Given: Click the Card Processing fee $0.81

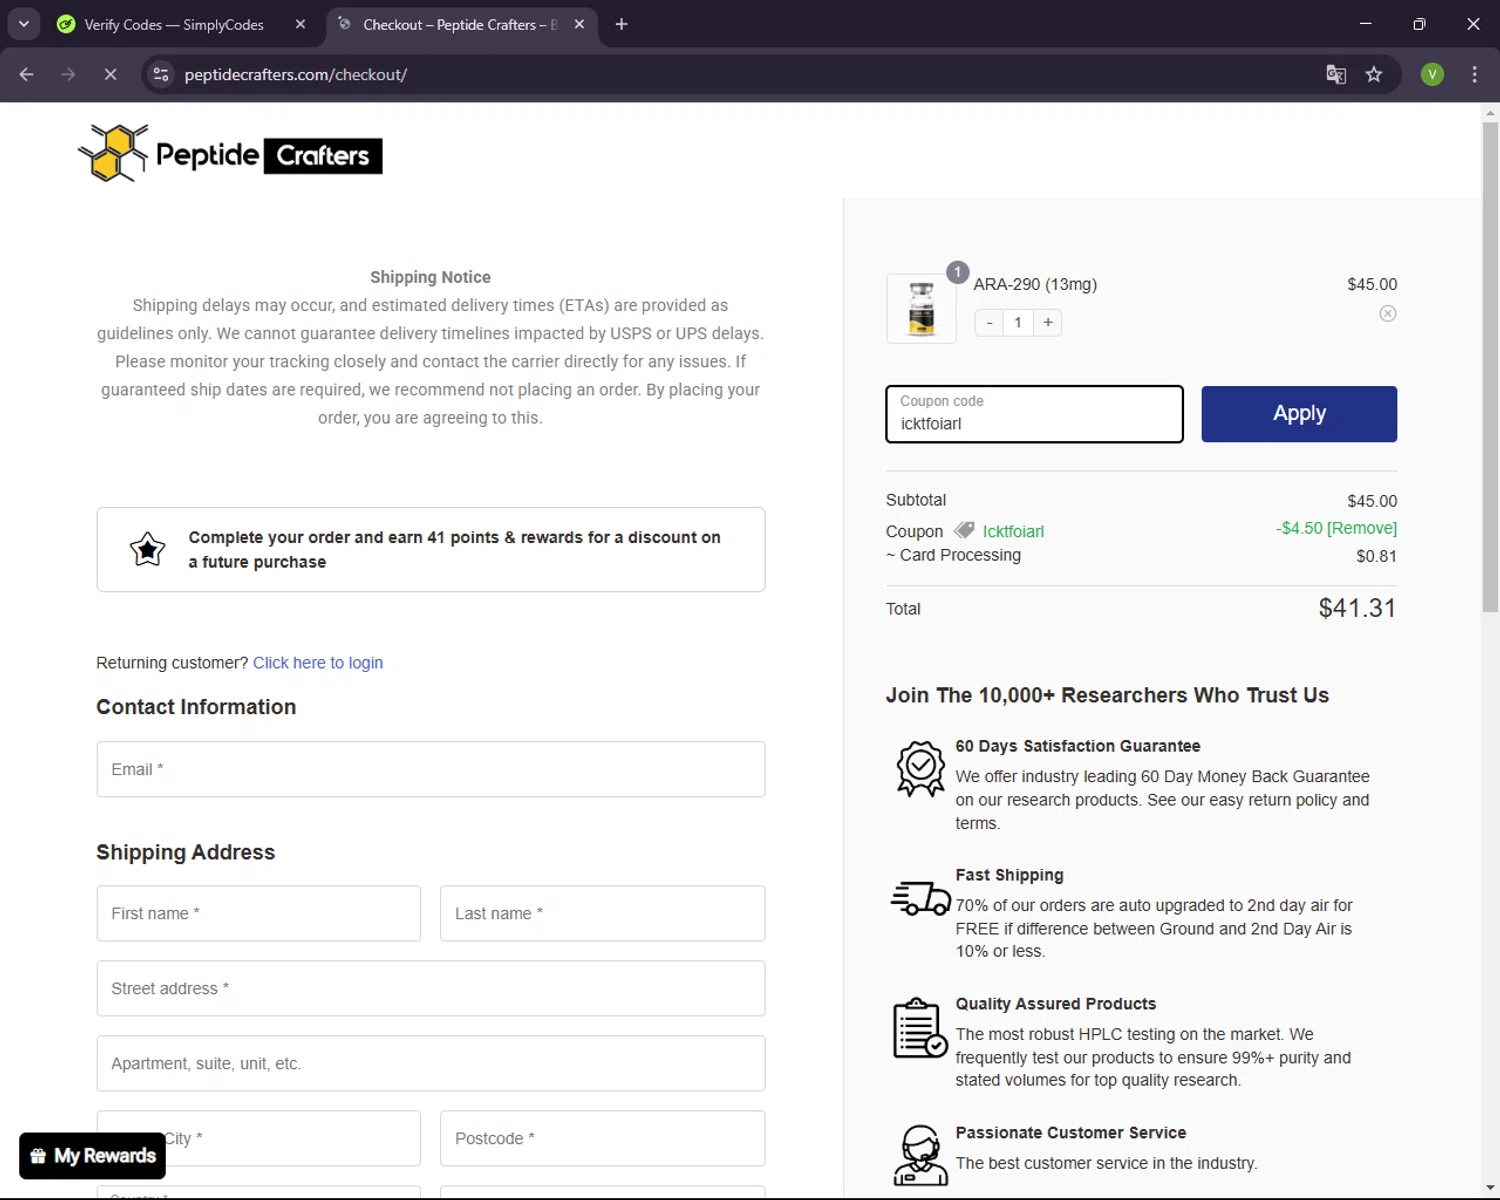Looking at the screenshot, I should 1376,556.
